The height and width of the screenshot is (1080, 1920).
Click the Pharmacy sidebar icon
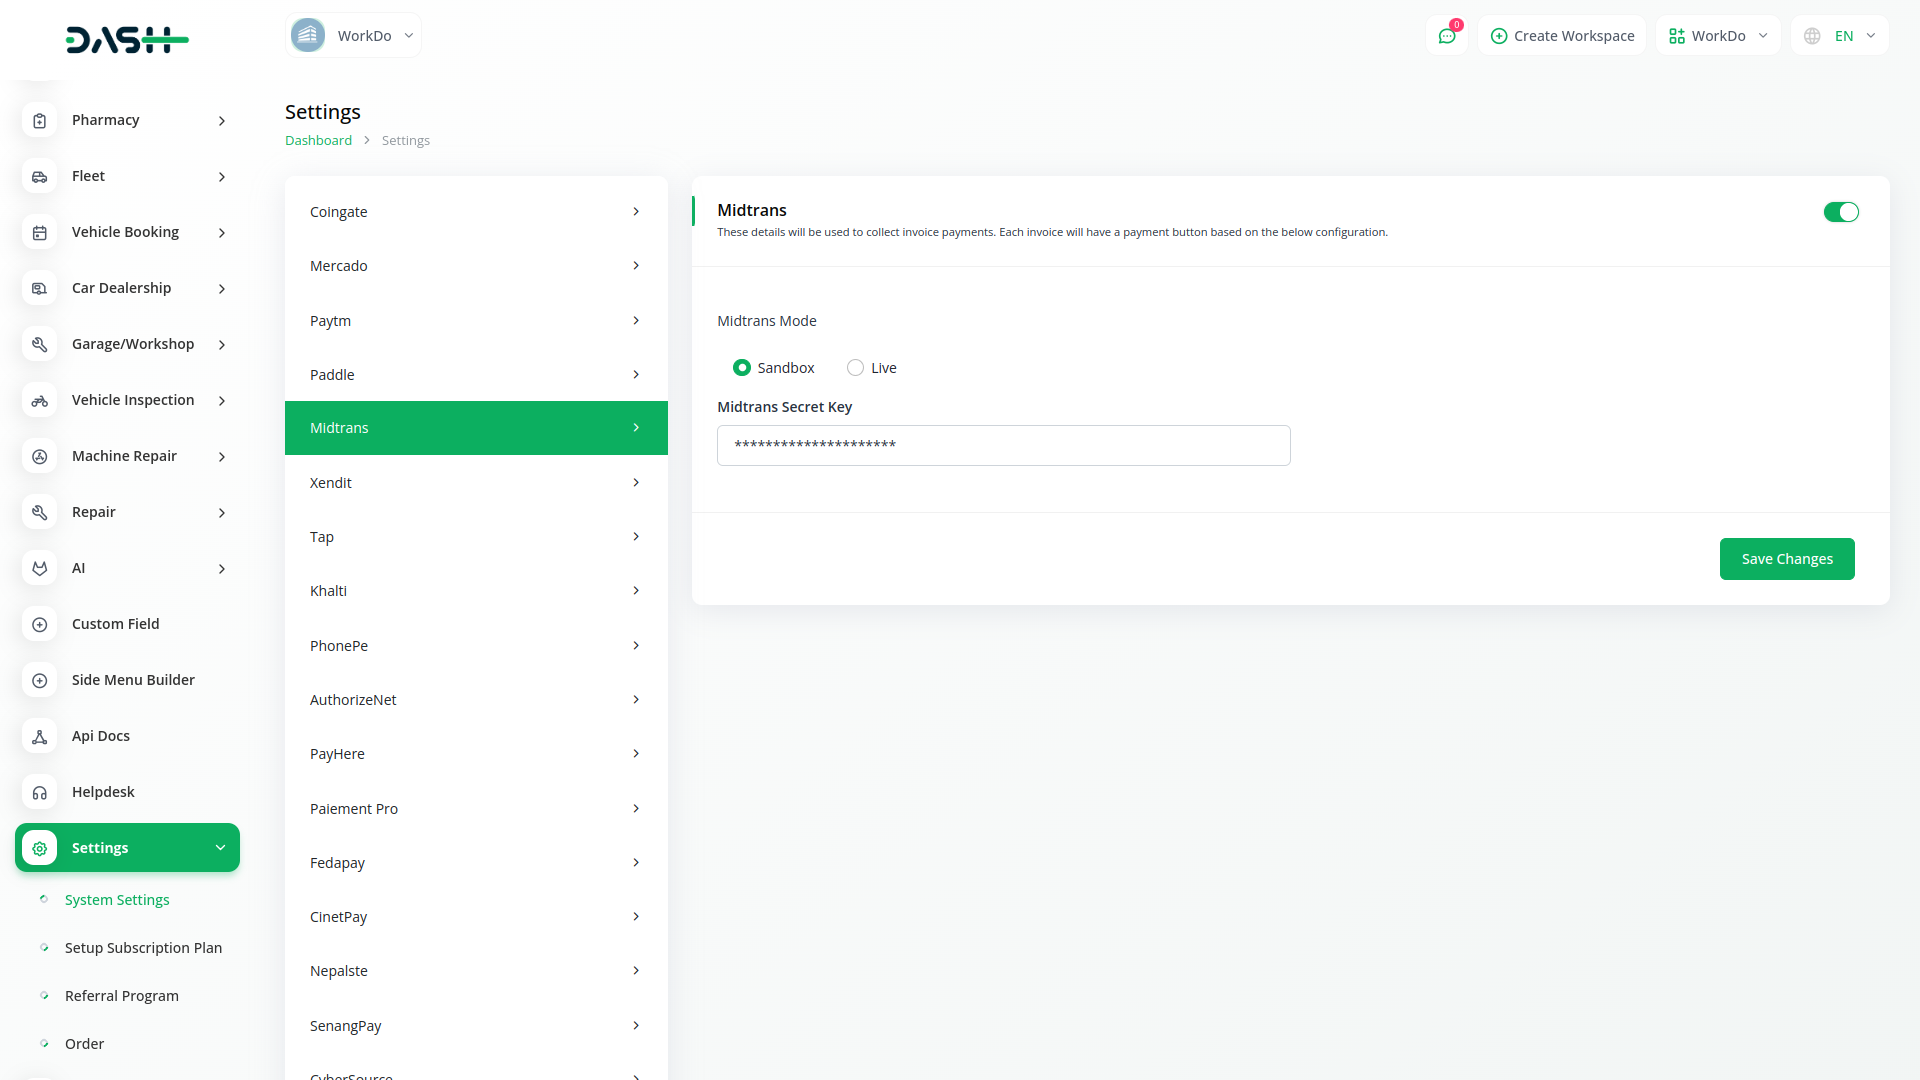tap(40, 120)
